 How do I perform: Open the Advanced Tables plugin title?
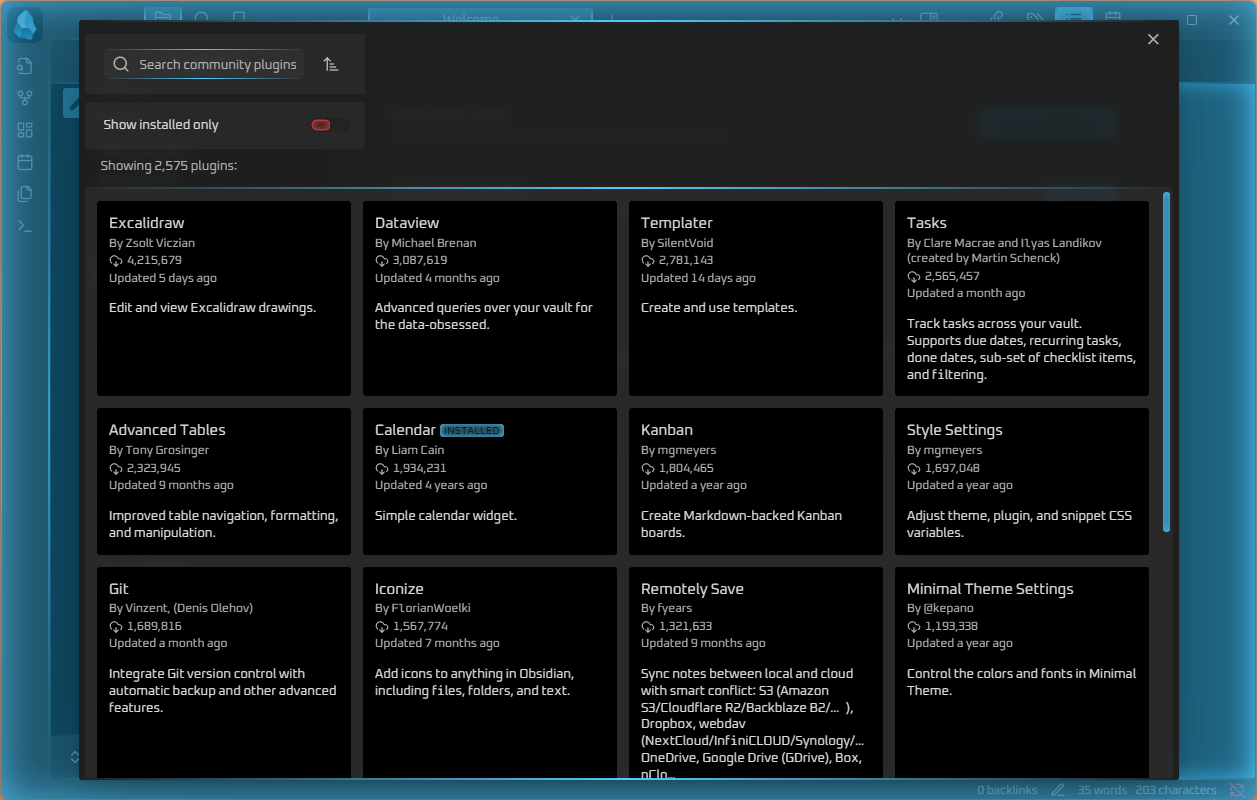click(x=167, y=430)
